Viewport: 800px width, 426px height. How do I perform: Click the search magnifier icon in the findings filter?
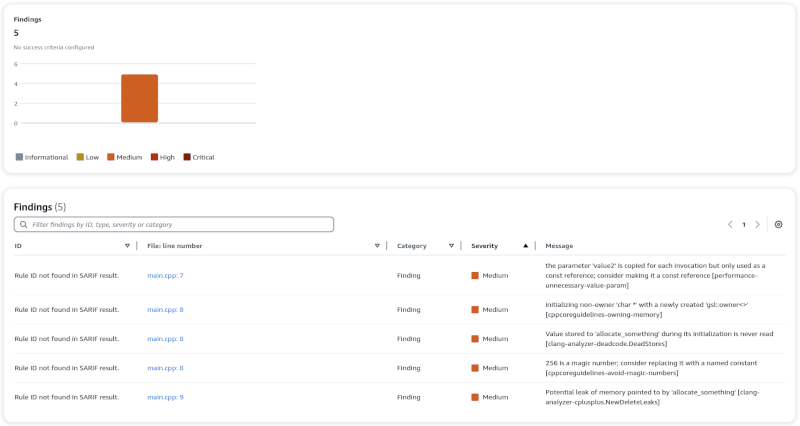23,225
